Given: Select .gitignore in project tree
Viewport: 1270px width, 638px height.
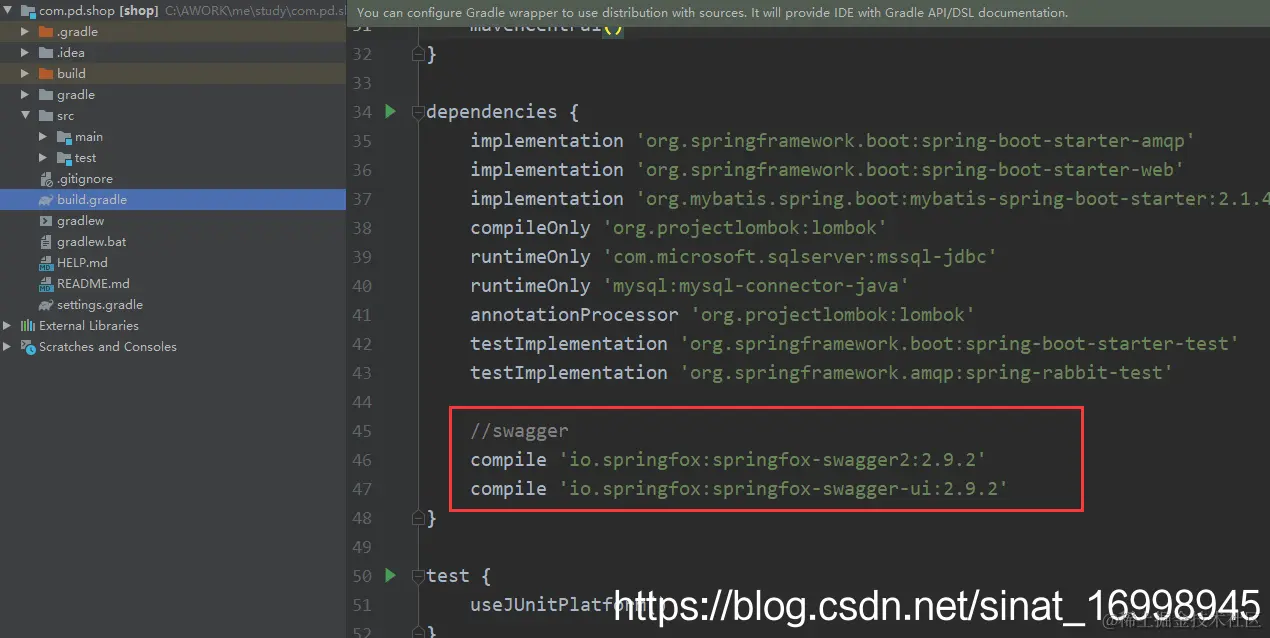Looking at the screenshot, I should pos(84,178).
